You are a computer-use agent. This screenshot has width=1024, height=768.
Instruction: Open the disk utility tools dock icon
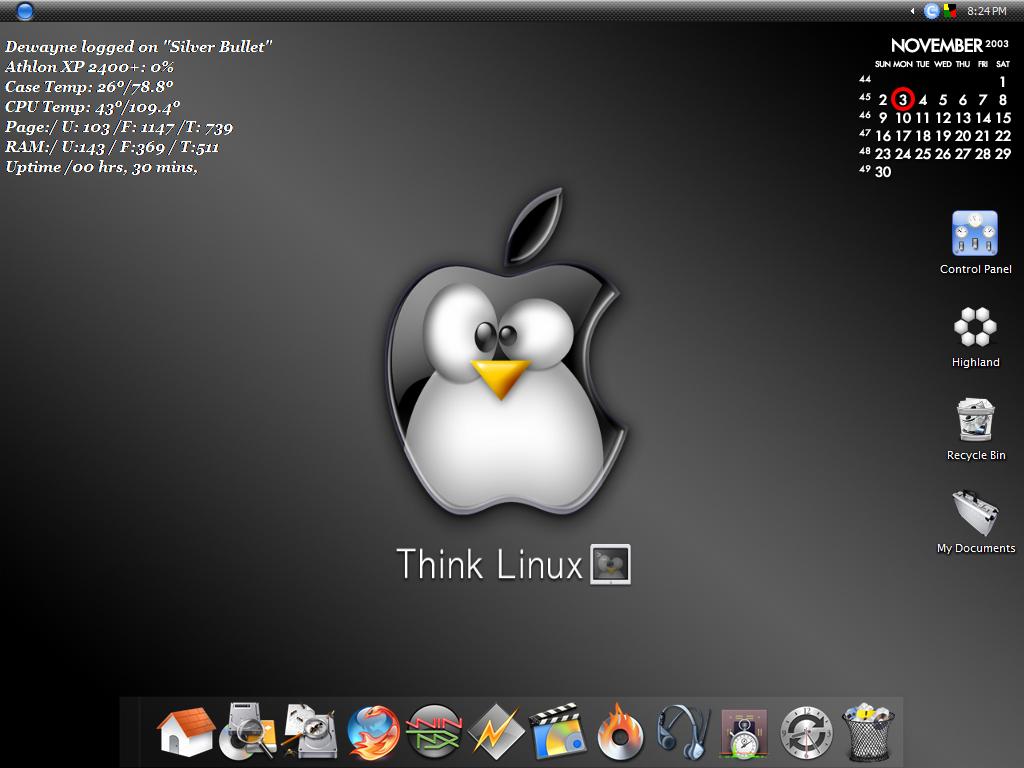(309, 733)
